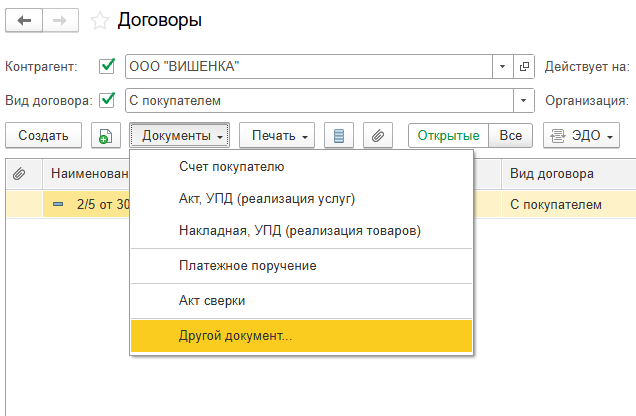This screenshot has width=636, height=416.
Task: Choose Другой документ... menu entry
Action: coord(301,336)
